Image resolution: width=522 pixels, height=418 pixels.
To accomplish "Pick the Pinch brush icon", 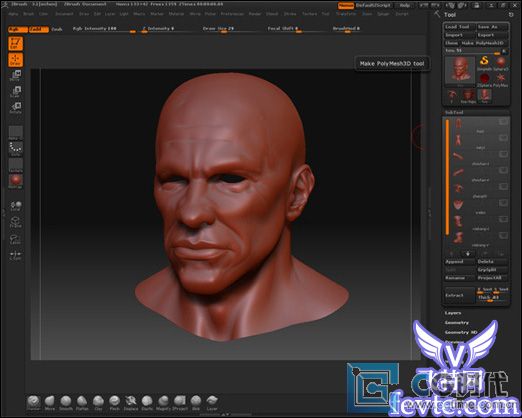I will coord(114,402).
